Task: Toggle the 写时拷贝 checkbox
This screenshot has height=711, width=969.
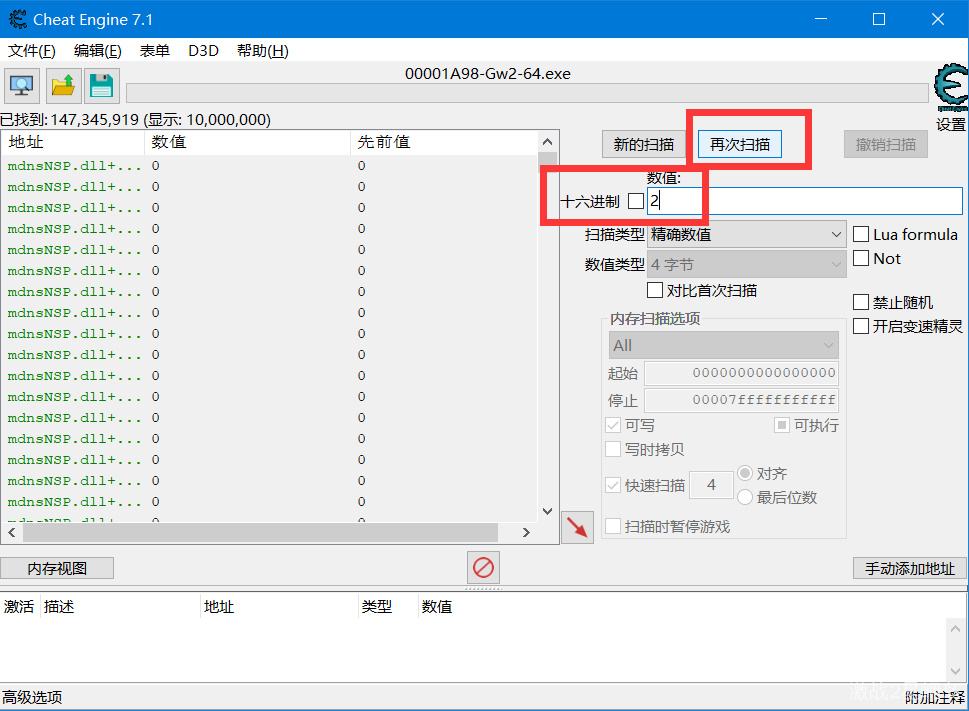Action: 613,449
